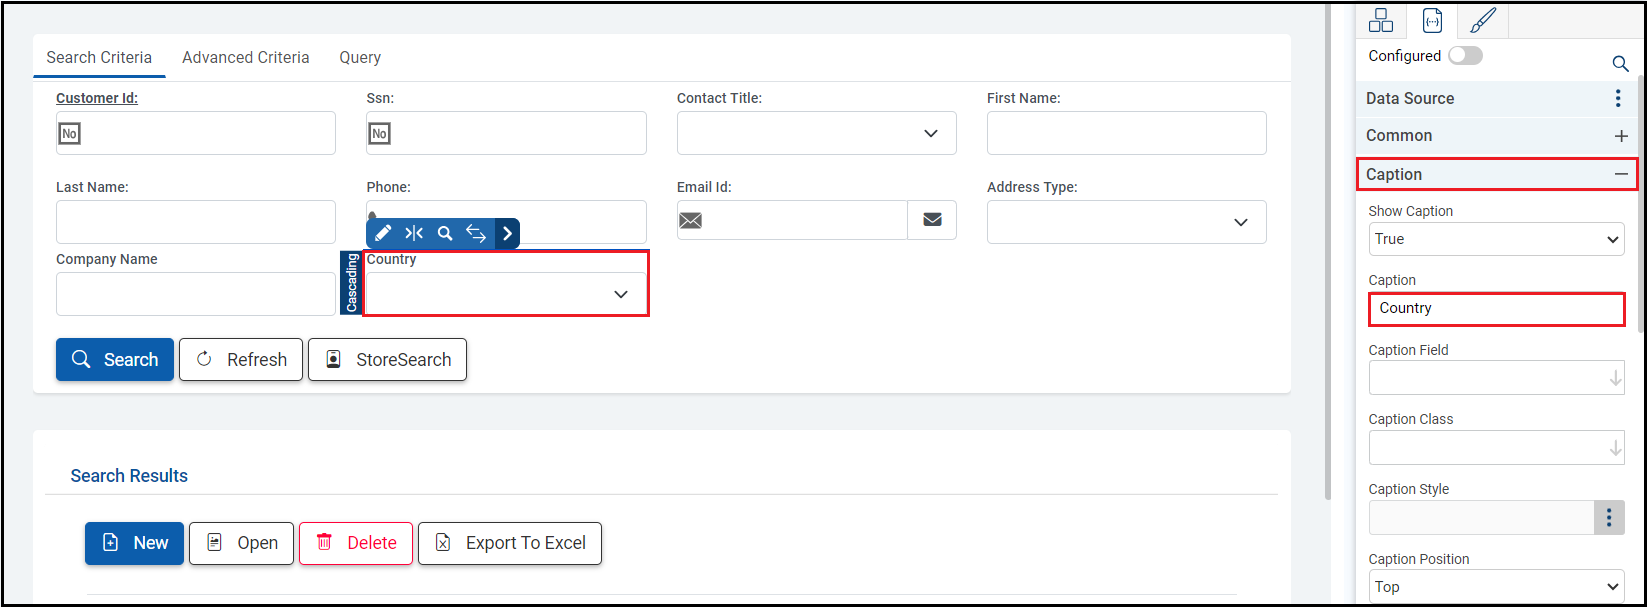Click the StoreSearch button
Viewport: 1647px width, 607px height.
pos(388,360)
